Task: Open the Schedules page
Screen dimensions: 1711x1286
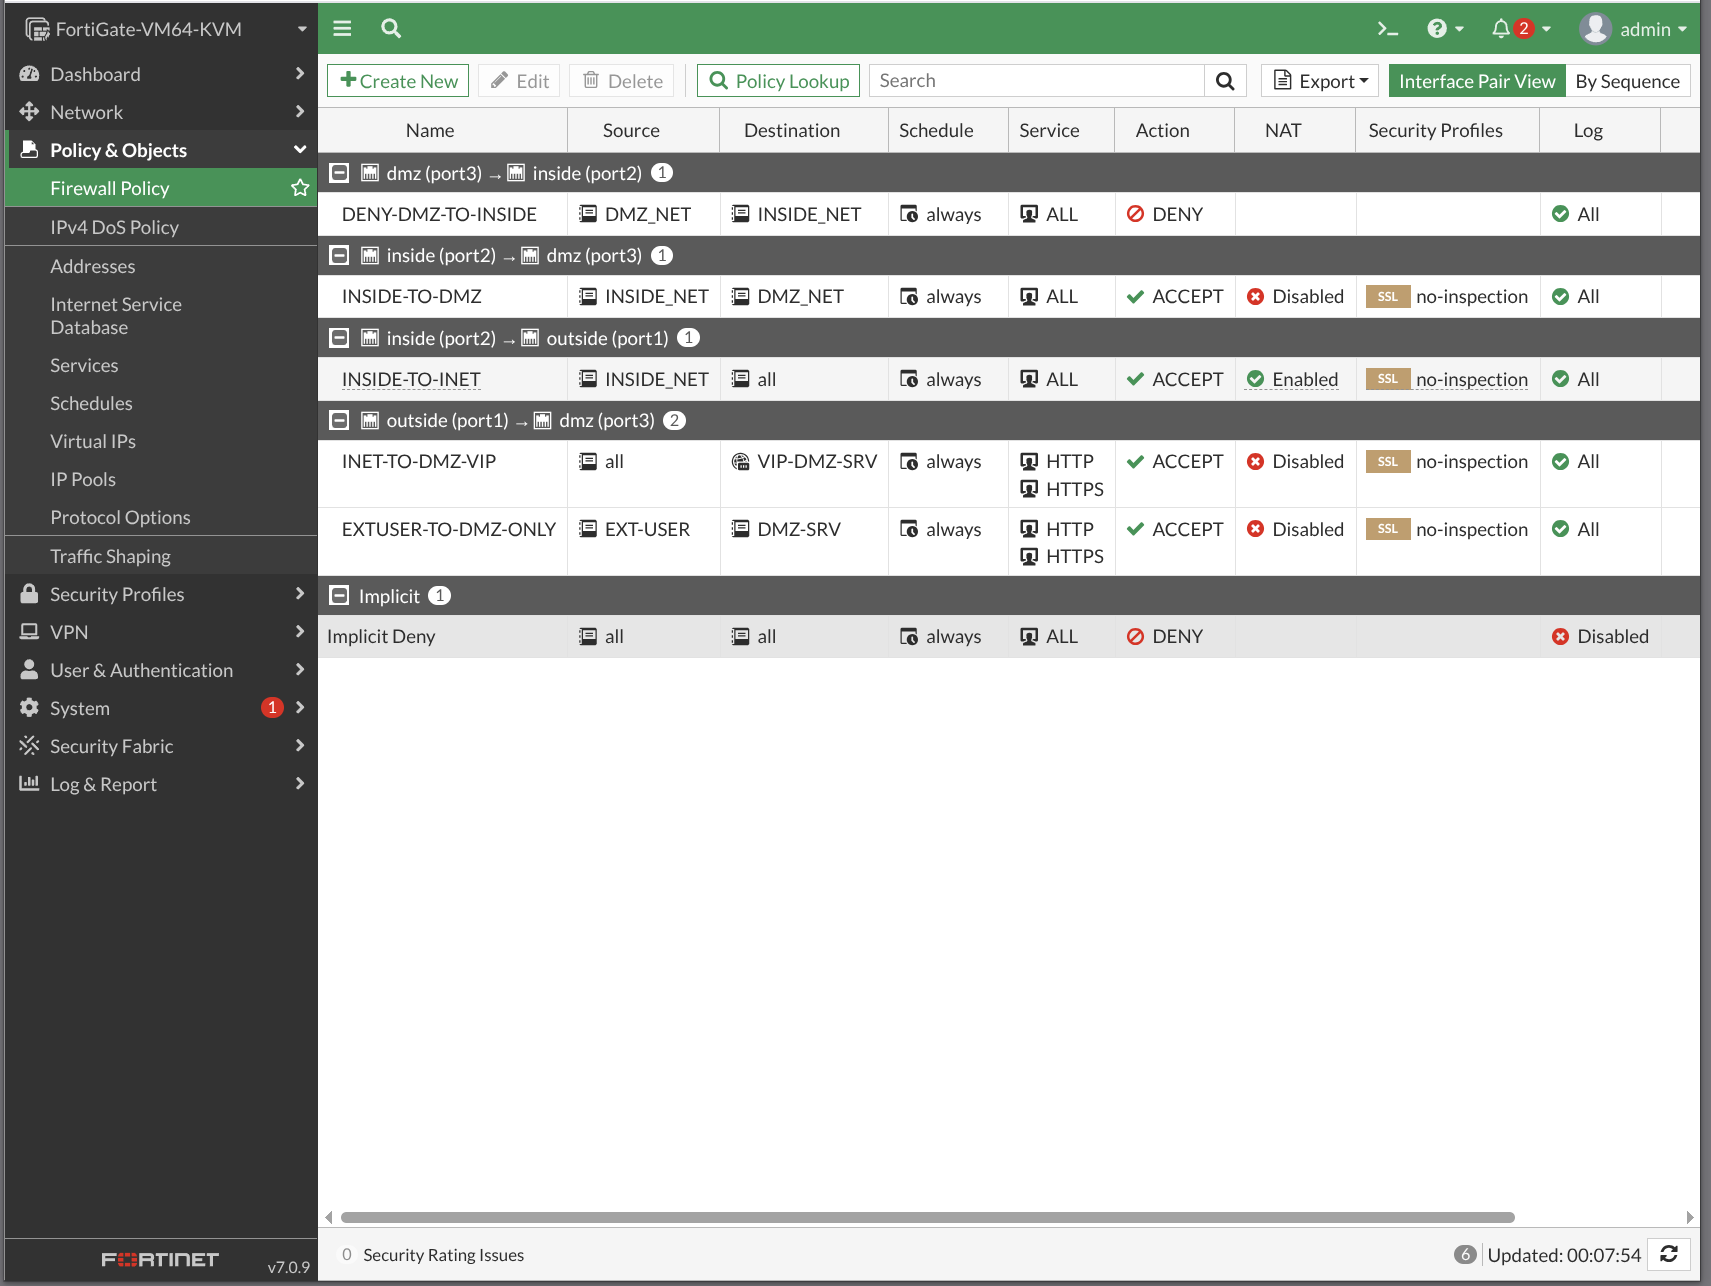Action: pos(91,403)
